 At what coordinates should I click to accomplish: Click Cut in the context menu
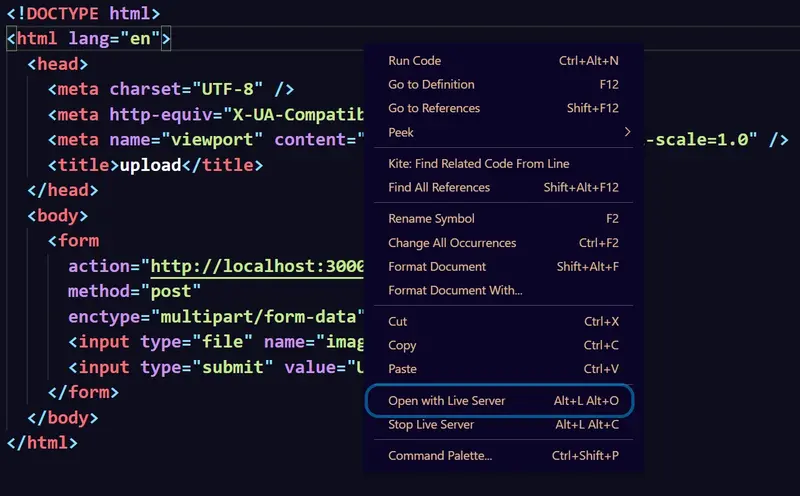(398, 322)
